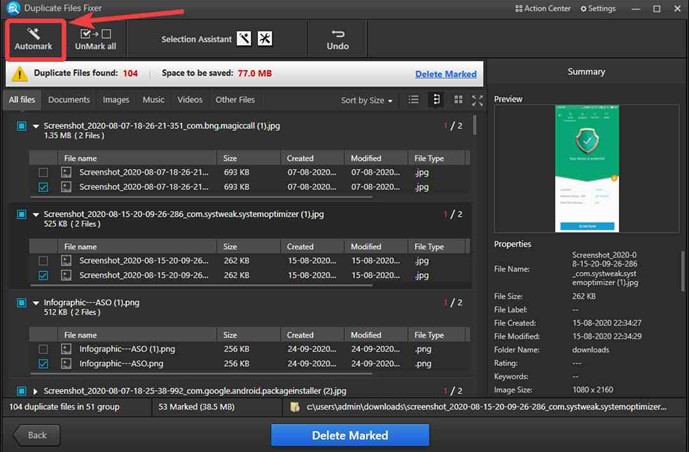Click image icon of unchecked 693 KB screenshot

pyautogui.click(x=66, y=172)
